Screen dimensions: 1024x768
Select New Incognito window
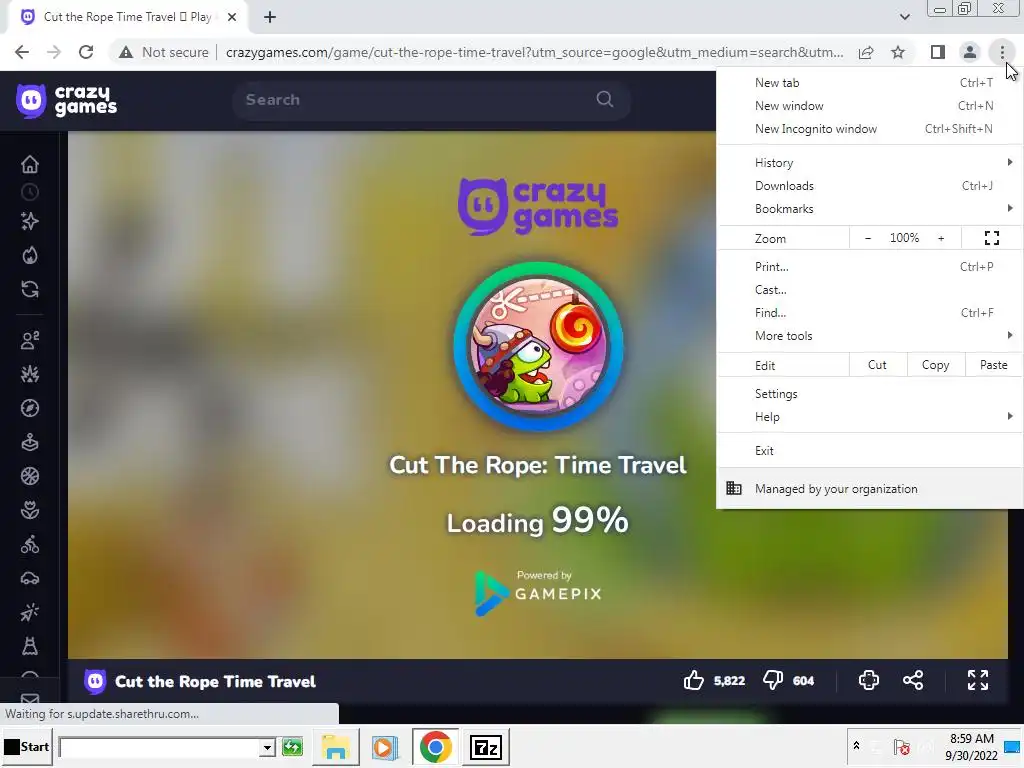[871, 129]
